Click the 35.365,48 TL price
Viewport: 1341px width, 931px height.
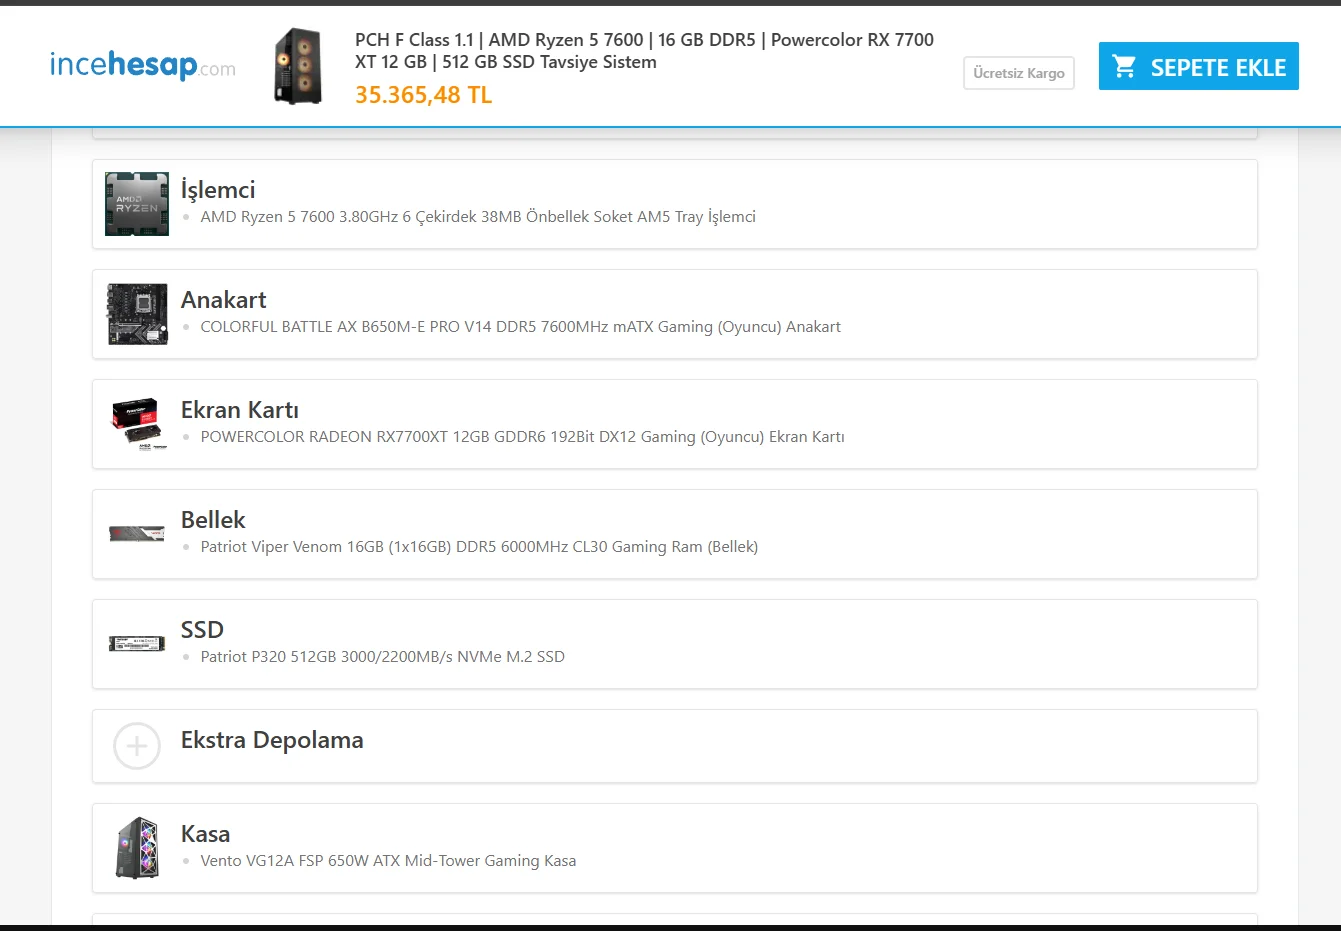[x=423, y=95]
